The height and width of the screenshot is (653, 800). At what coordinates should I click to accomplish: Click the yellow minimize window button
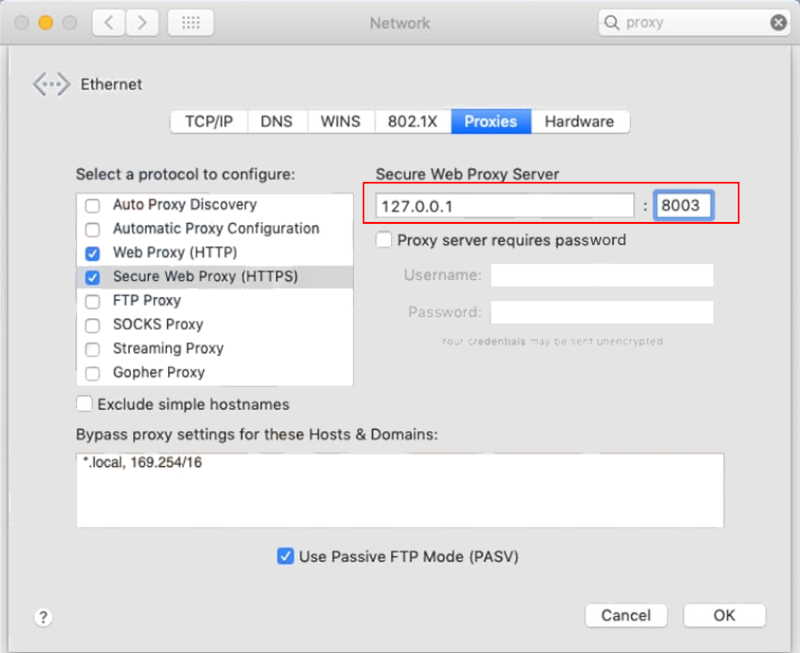[46, 22]
